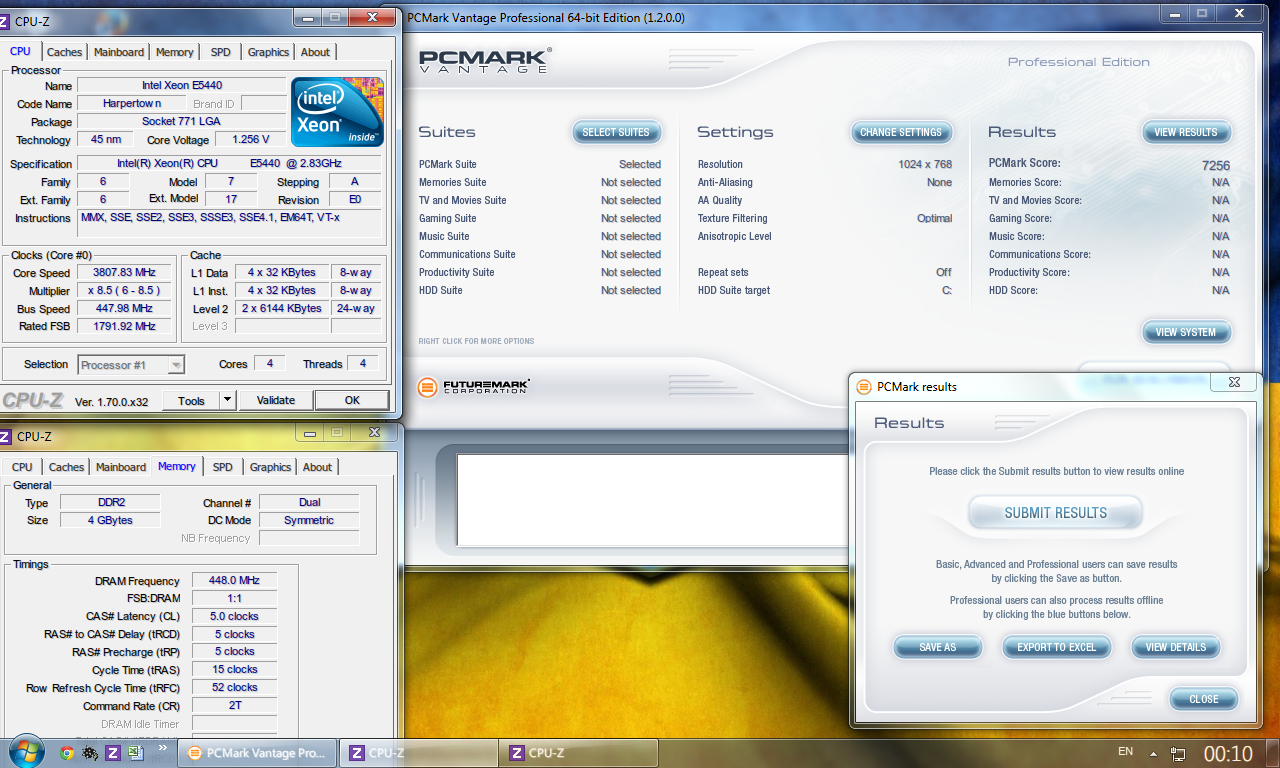
Task: Click the SAVE AS button
Action: pos(937,647)
